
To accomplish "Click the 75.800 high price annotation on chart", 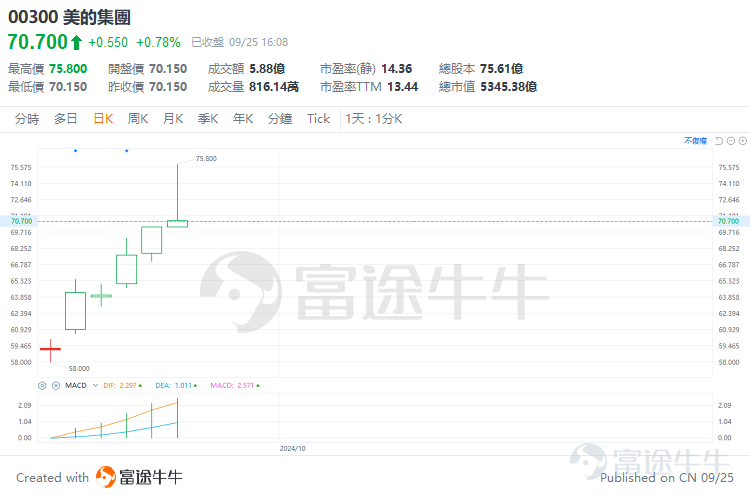I will coord(206,158).
